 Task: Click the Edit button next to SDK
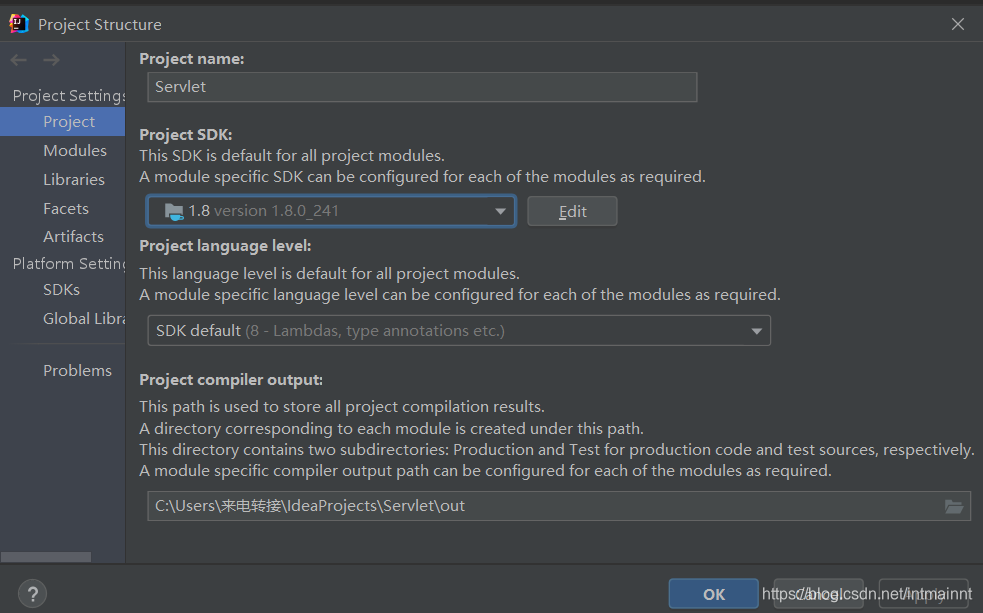pyautogui.click(x=572, y=211)
